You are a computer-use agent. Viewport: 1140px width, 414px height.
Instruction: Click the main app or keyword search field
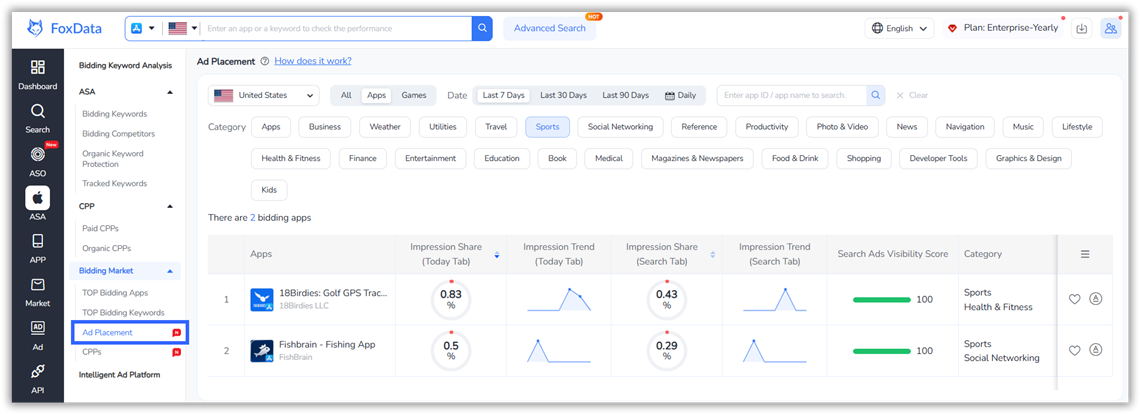click(x=336, y=28)
